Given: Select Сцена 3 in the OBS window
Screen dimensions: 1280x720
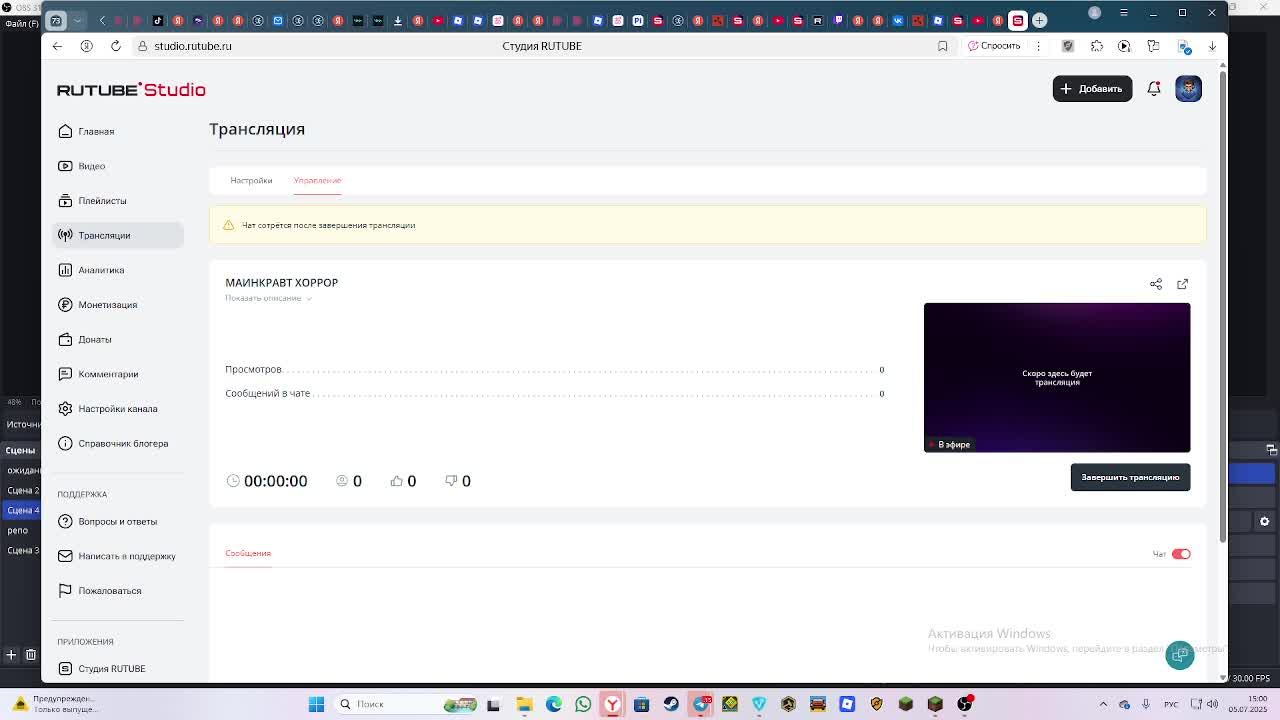Looking at the screenshot, I should (x=23, y=551).
